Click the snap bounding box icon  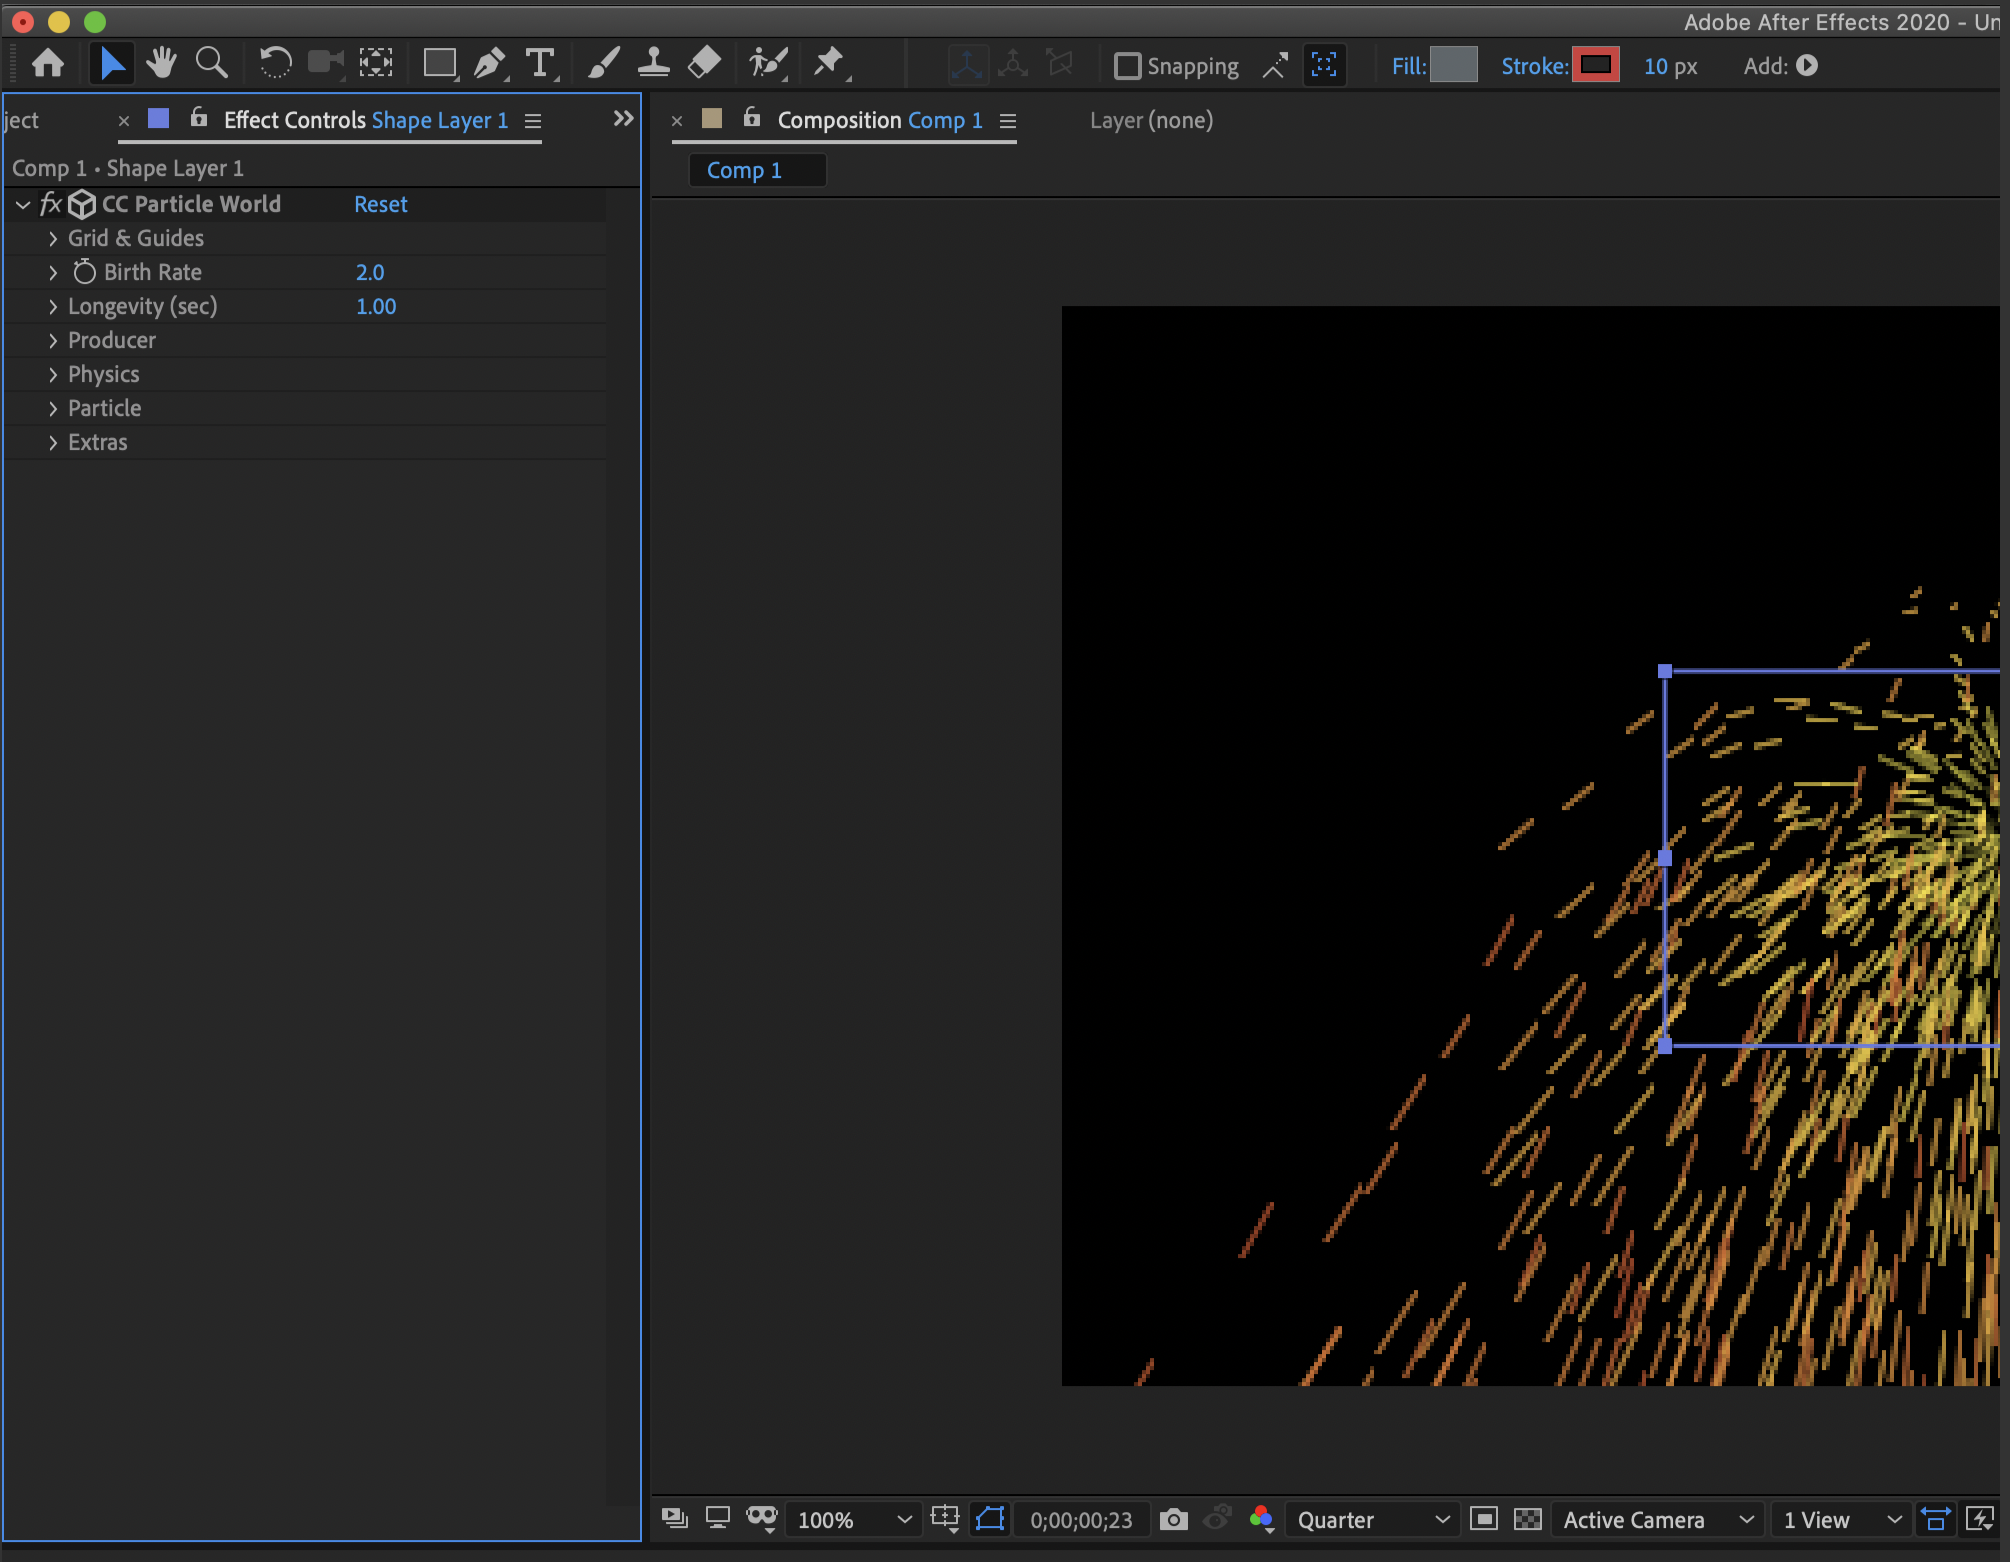[x=1324, y=66]
